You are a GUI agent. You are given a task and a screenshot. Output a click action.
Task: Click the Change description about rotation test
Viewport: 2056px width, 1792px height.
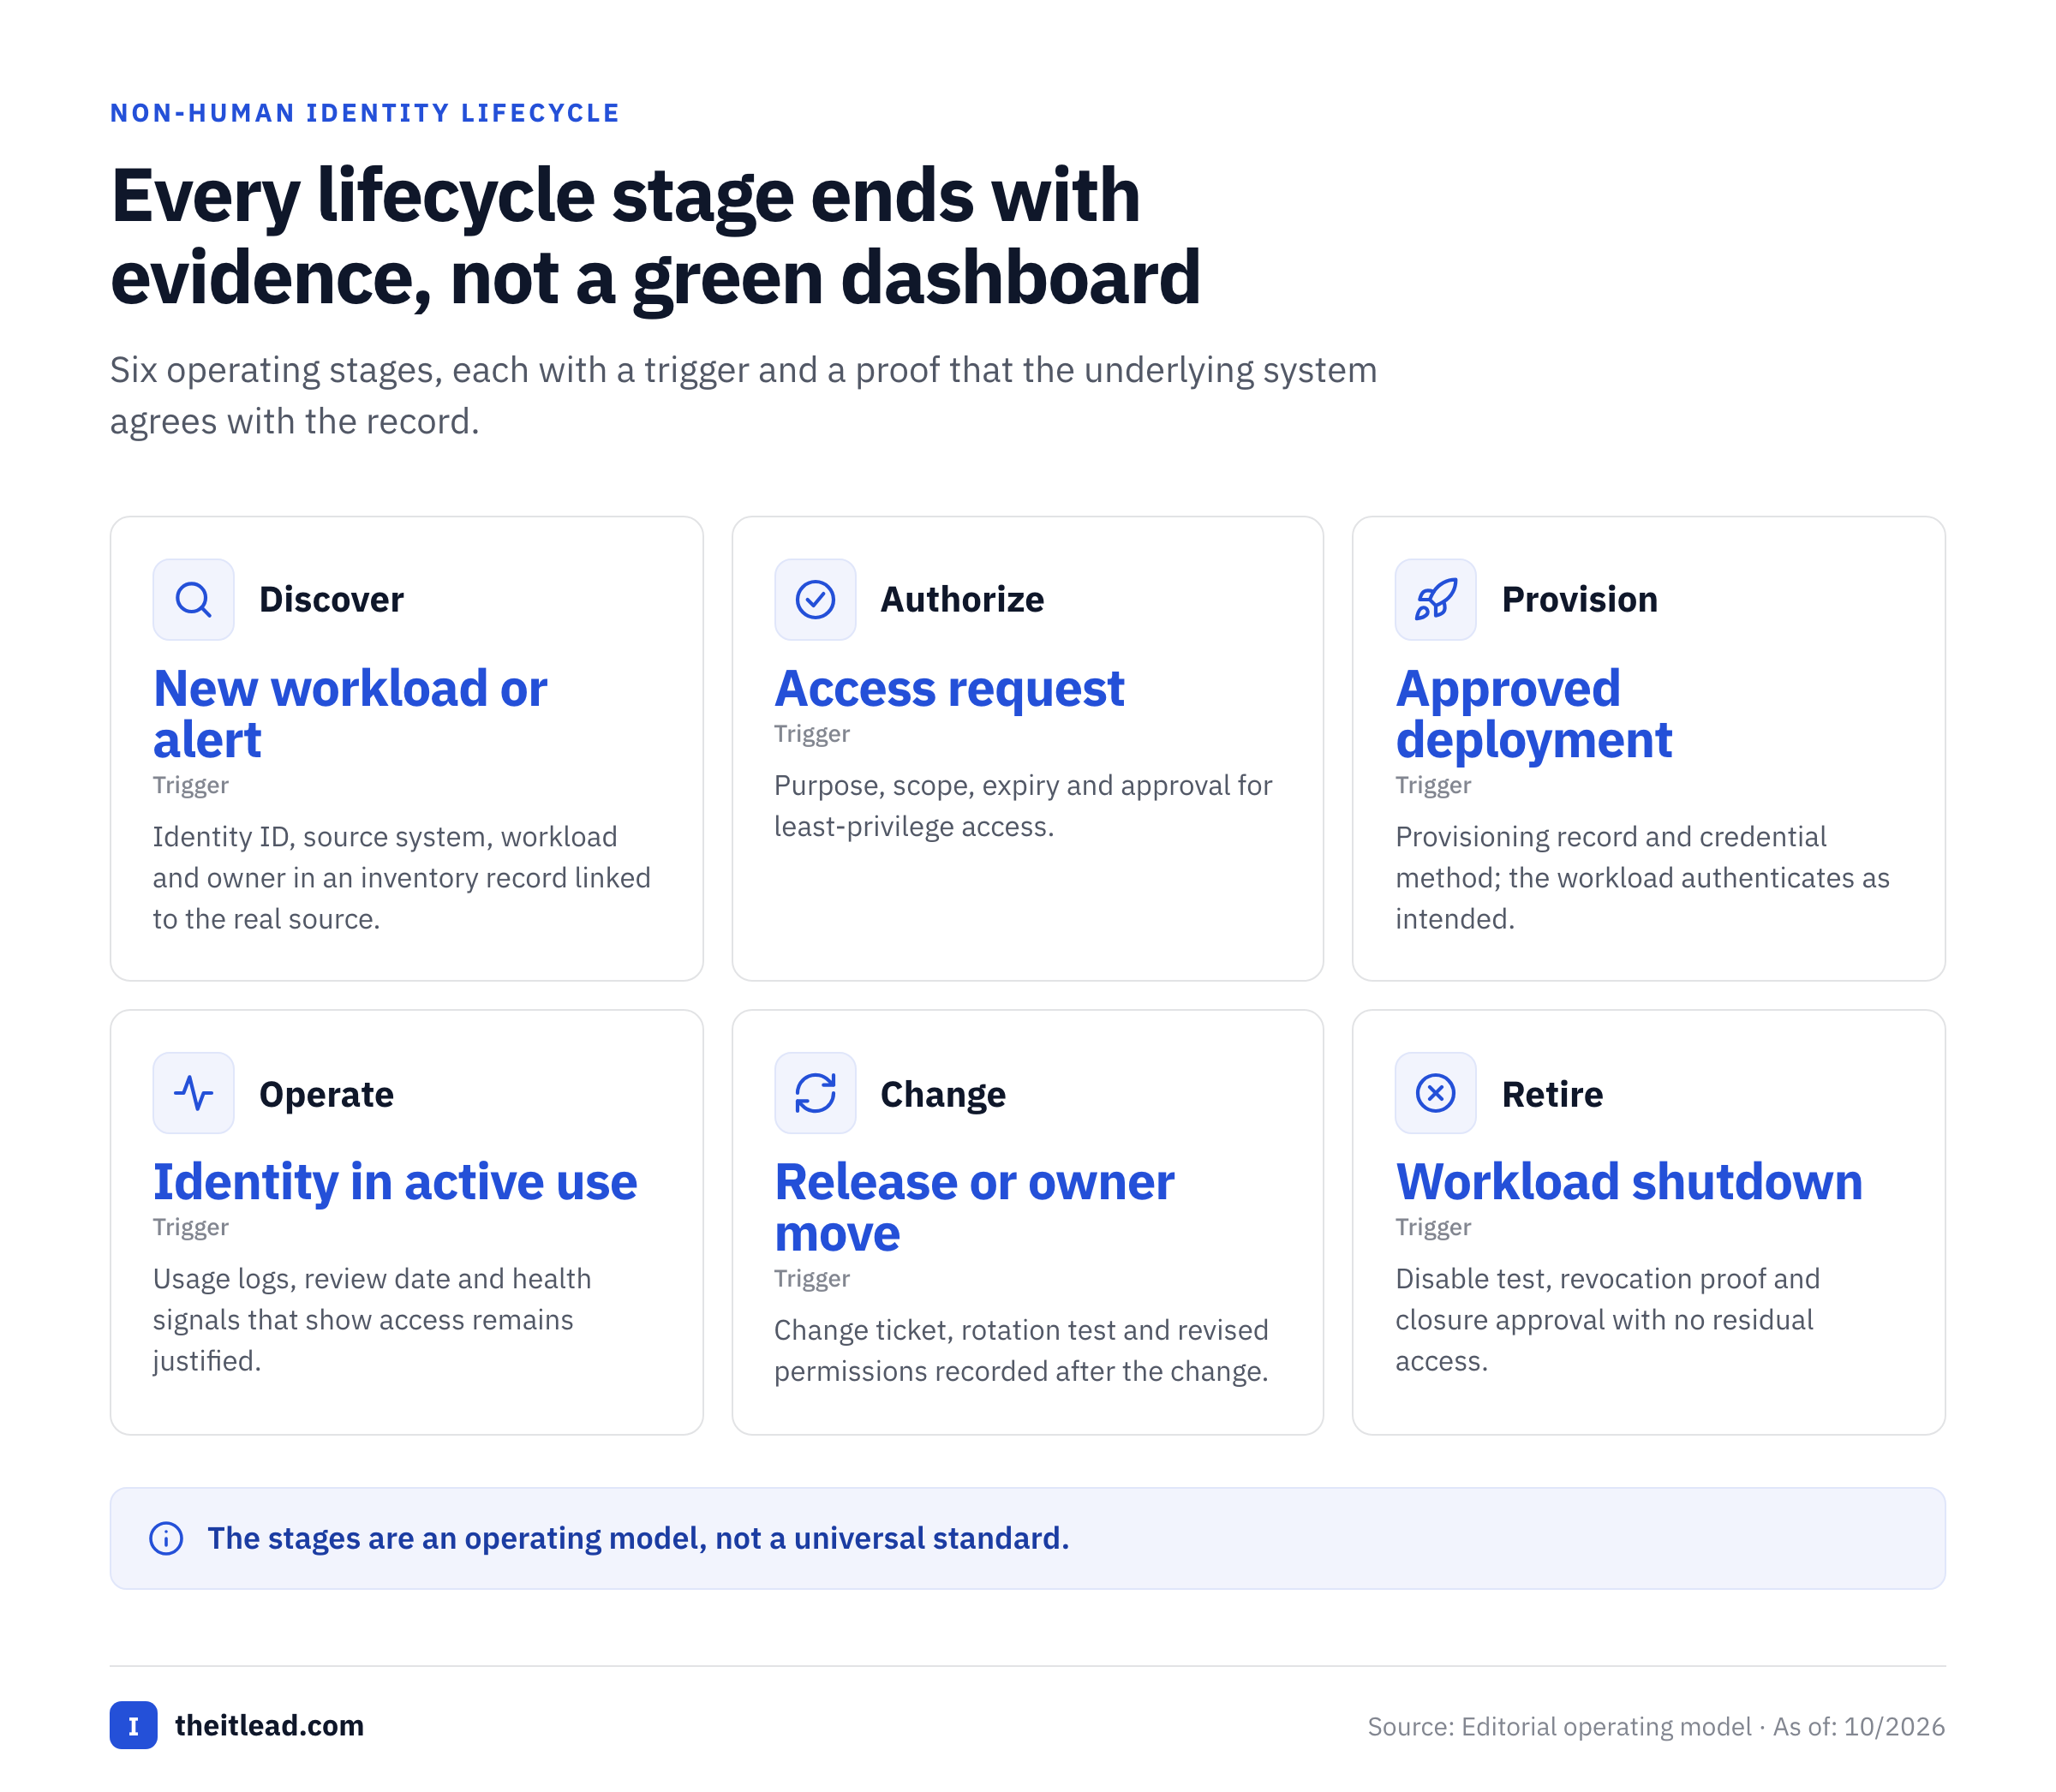[x=1021, y=1351]
